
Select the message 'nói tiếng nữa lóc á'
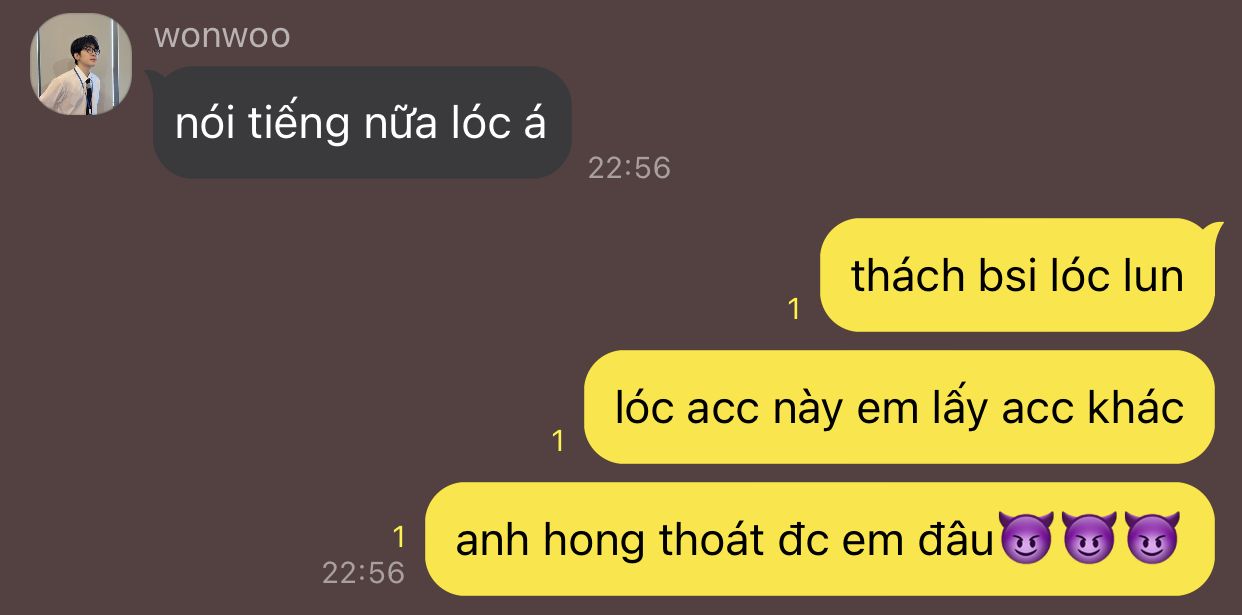[x=362, y=123]
